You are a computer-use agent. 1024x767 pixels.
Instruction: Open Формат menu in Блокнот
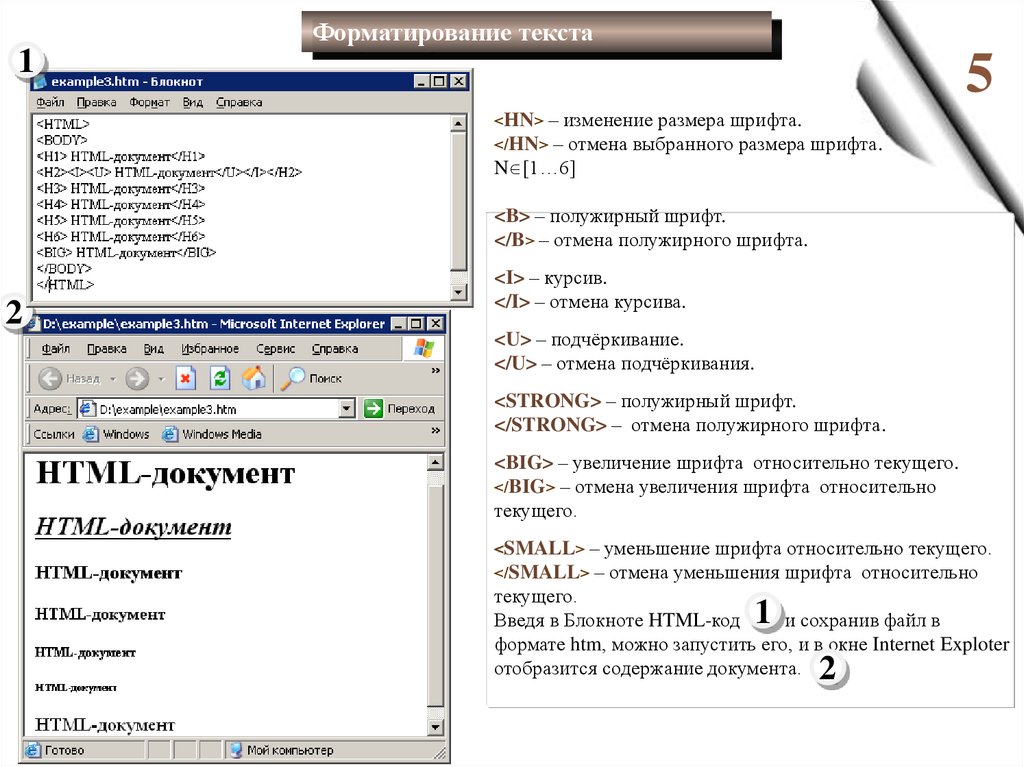pos(150,102)
